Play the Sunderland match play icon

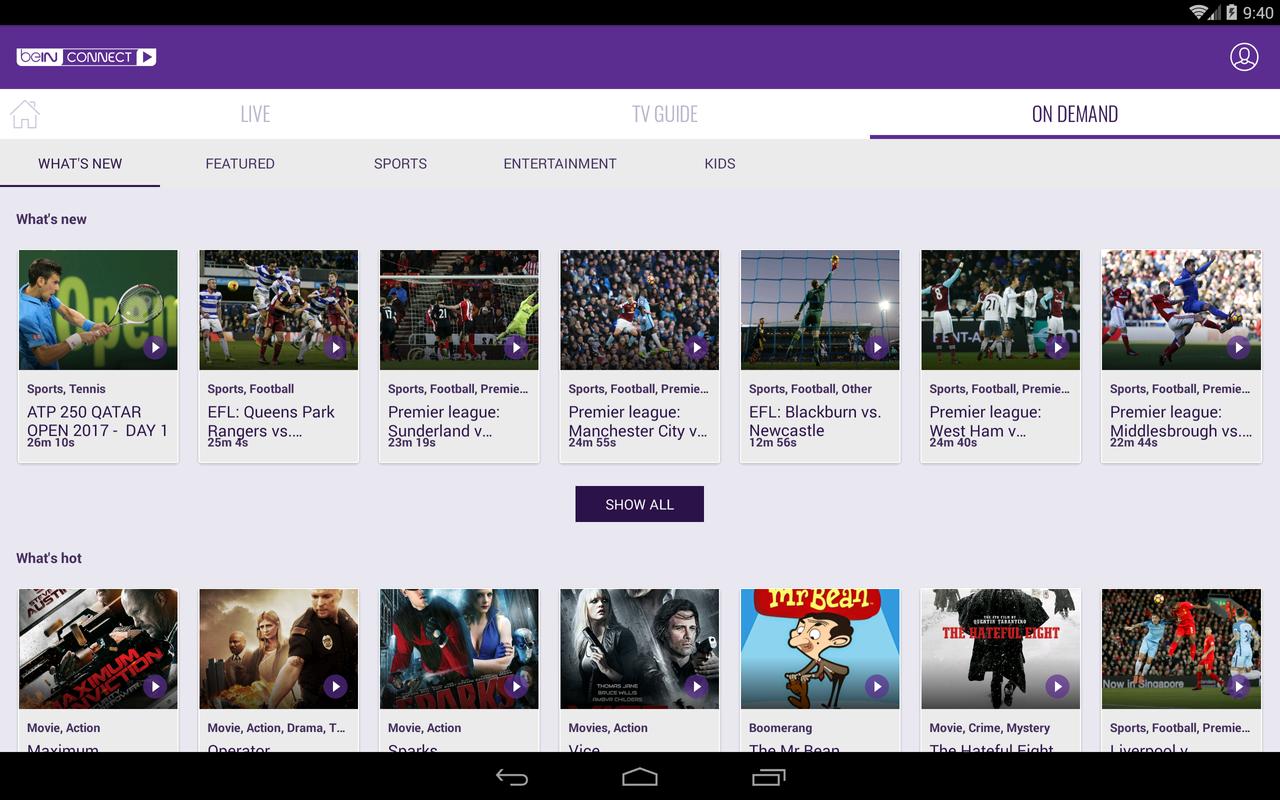[x=515, y=347]
